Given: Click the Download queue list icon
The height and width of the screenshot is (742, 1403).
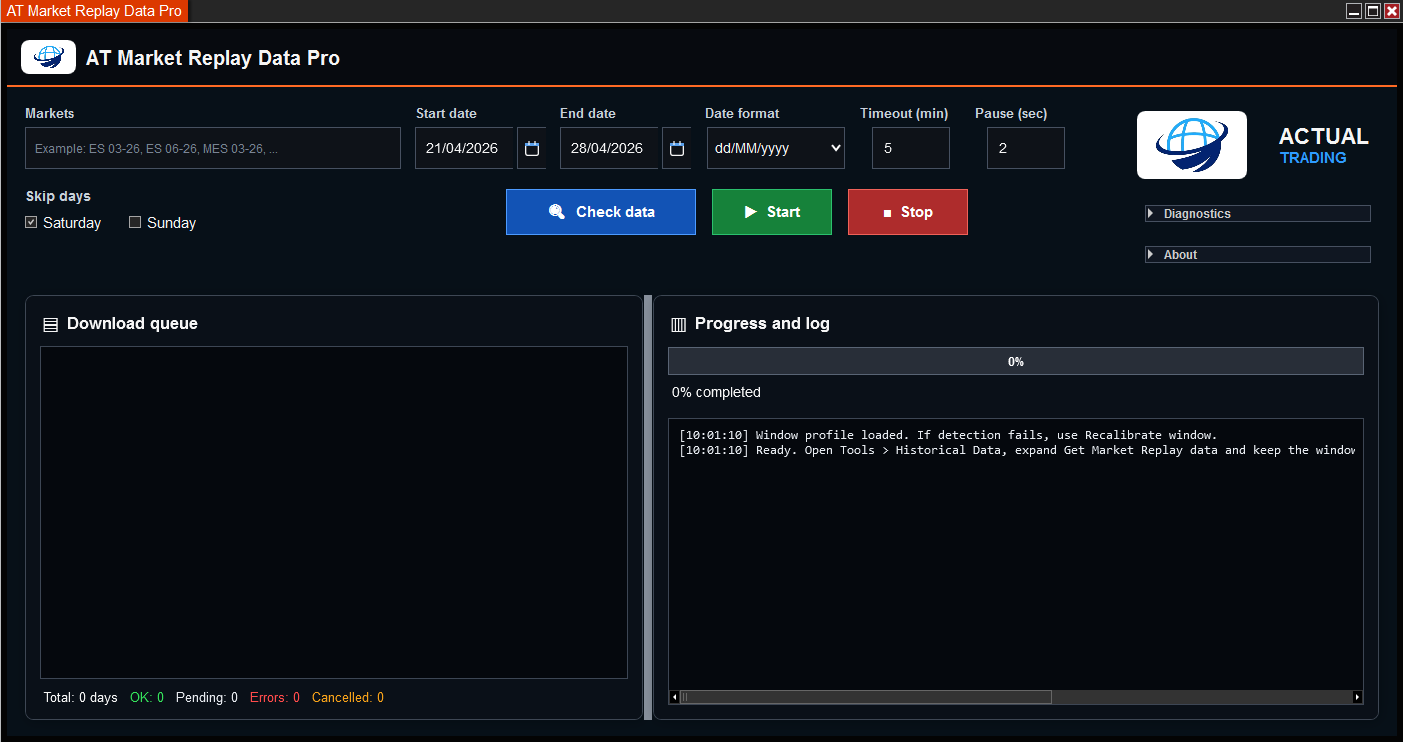Looking at the screenshot, I should point(50,324).
